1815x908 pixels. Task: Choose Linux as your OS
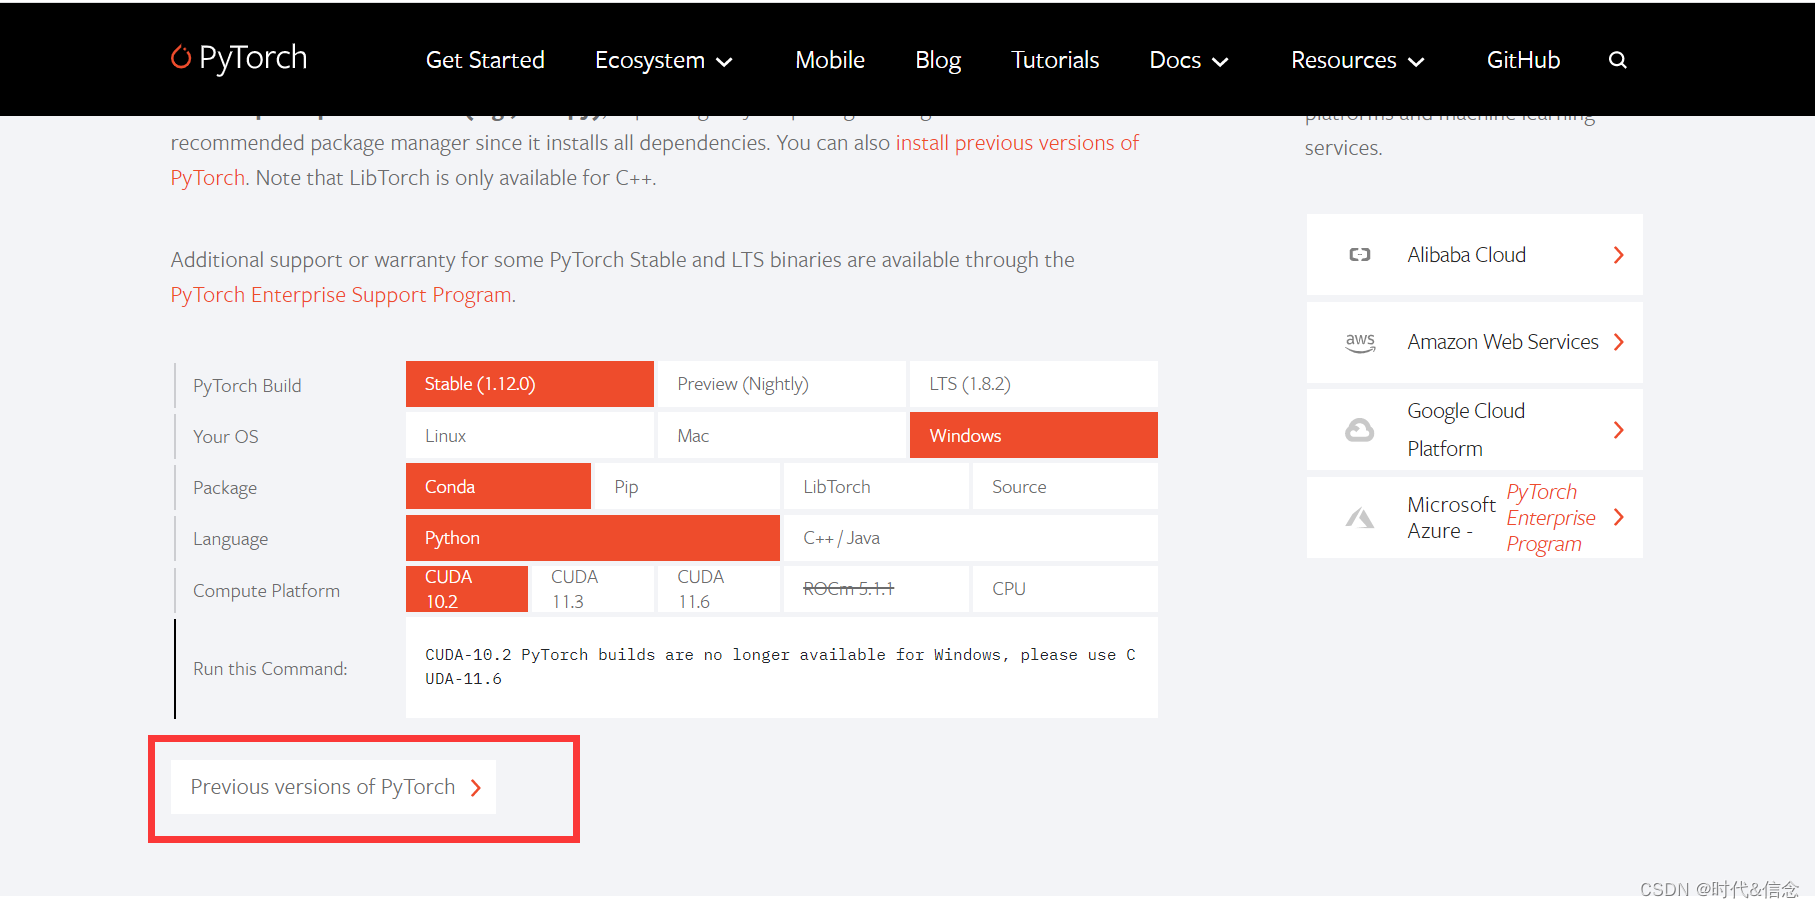point(530,436)
